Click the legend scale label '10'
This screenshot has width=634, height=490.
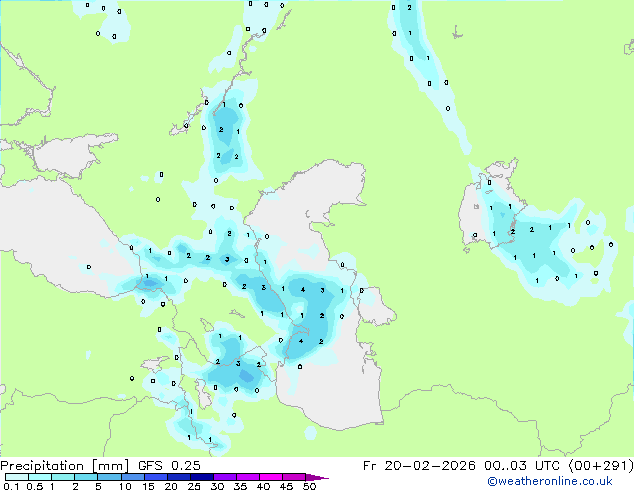coord(125,486)
